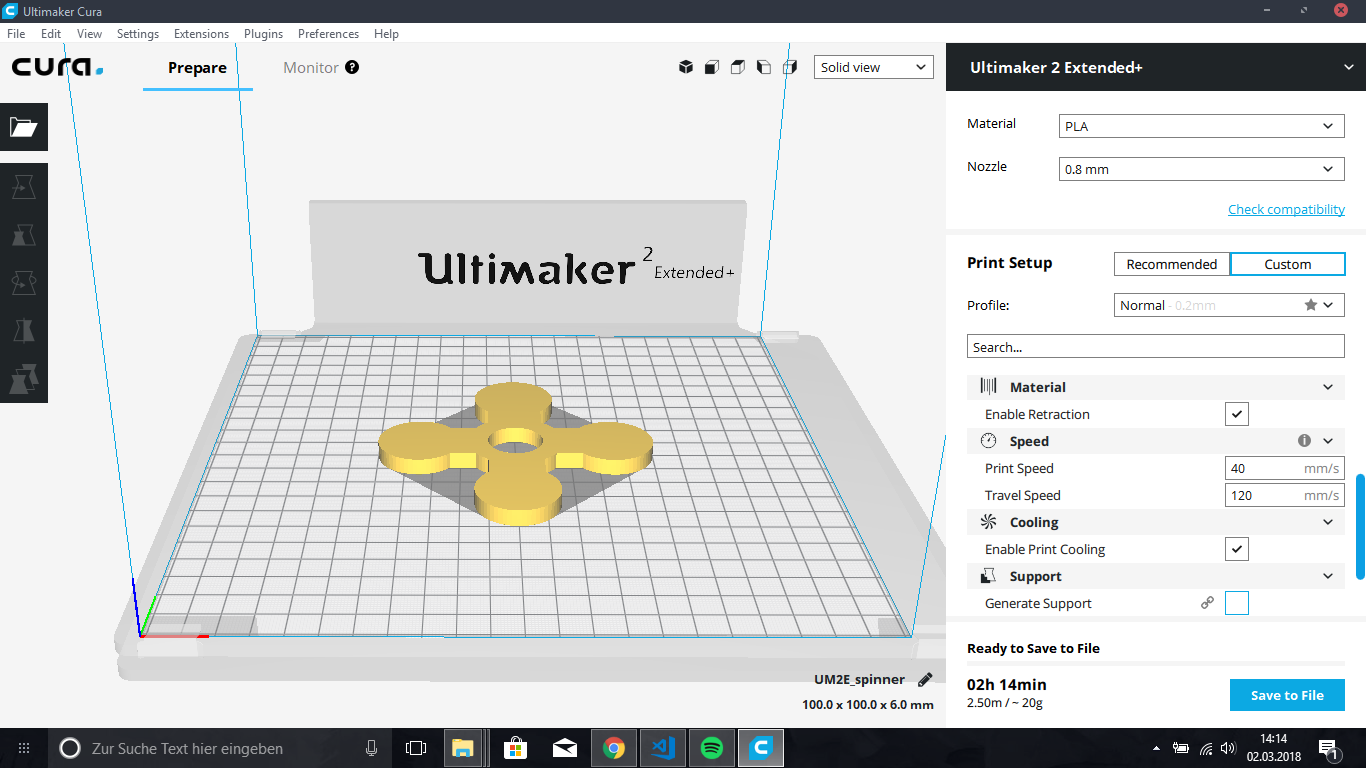Viewport: 1366px width, 768px height.
Task: Open the Windows notification center
Action: point(1329,748)
